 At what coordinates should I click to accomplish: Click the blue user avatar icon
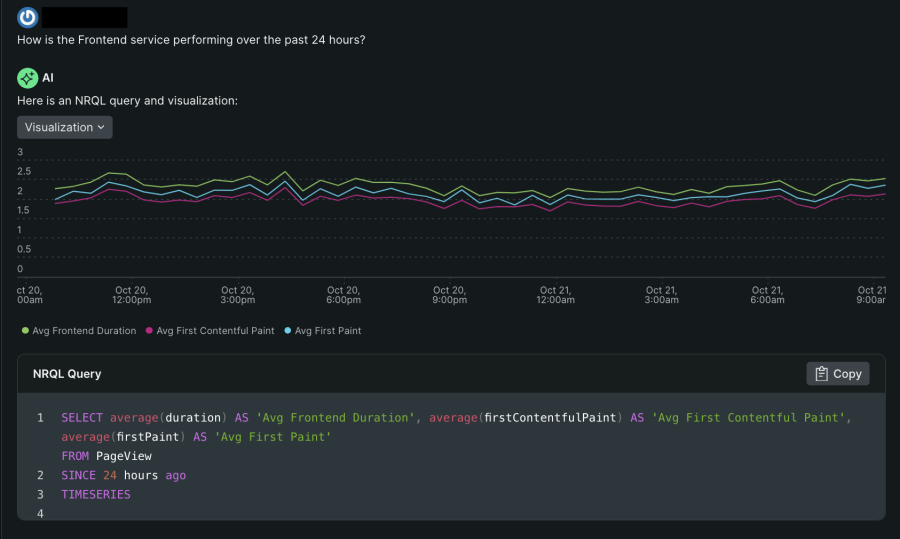click(28, 17)
